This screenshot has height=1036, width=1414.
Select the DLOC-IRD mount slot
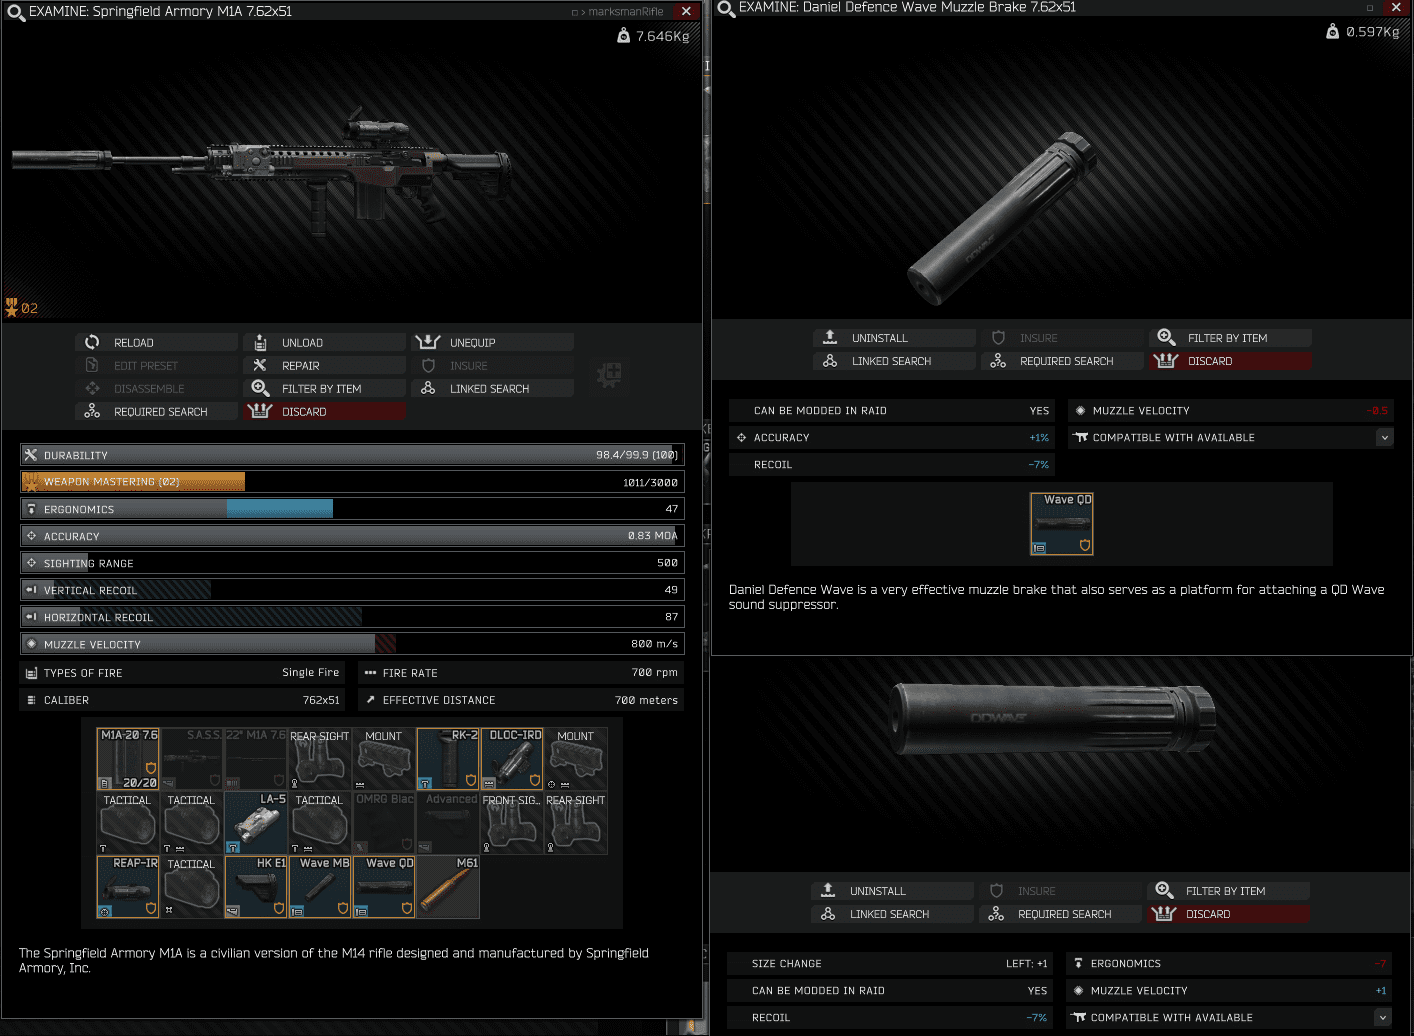click(512, 759)
